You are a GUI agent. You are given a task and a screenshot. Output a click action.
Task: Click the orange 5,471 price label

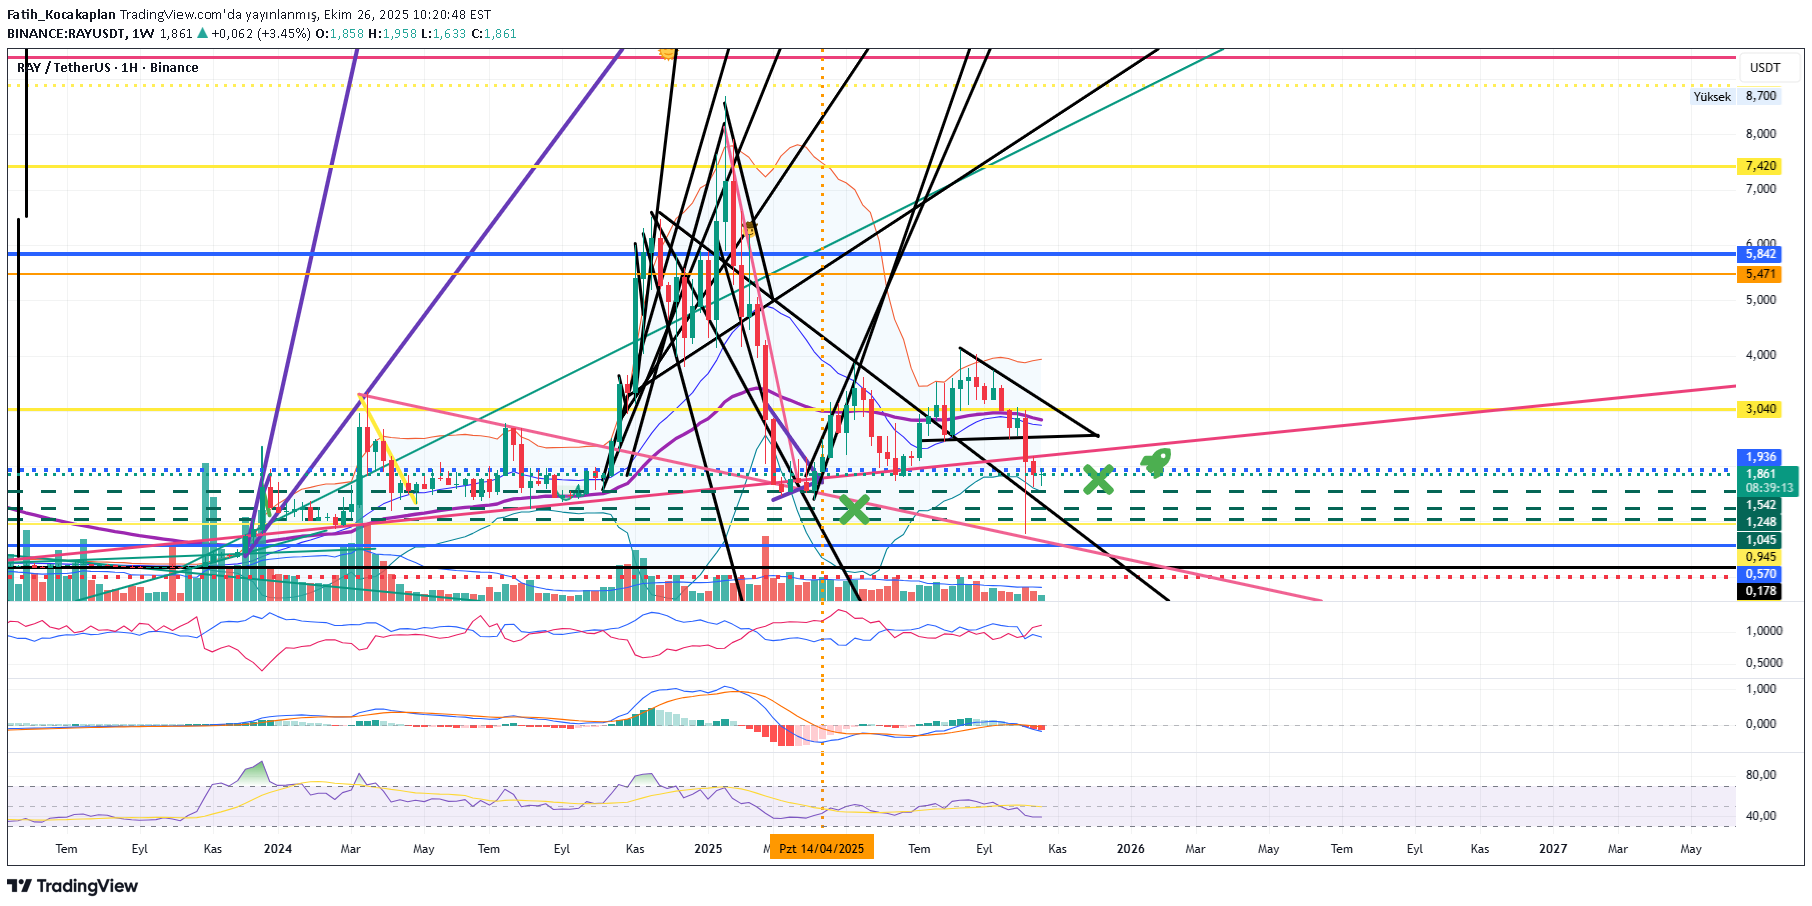pos(1760,274)
